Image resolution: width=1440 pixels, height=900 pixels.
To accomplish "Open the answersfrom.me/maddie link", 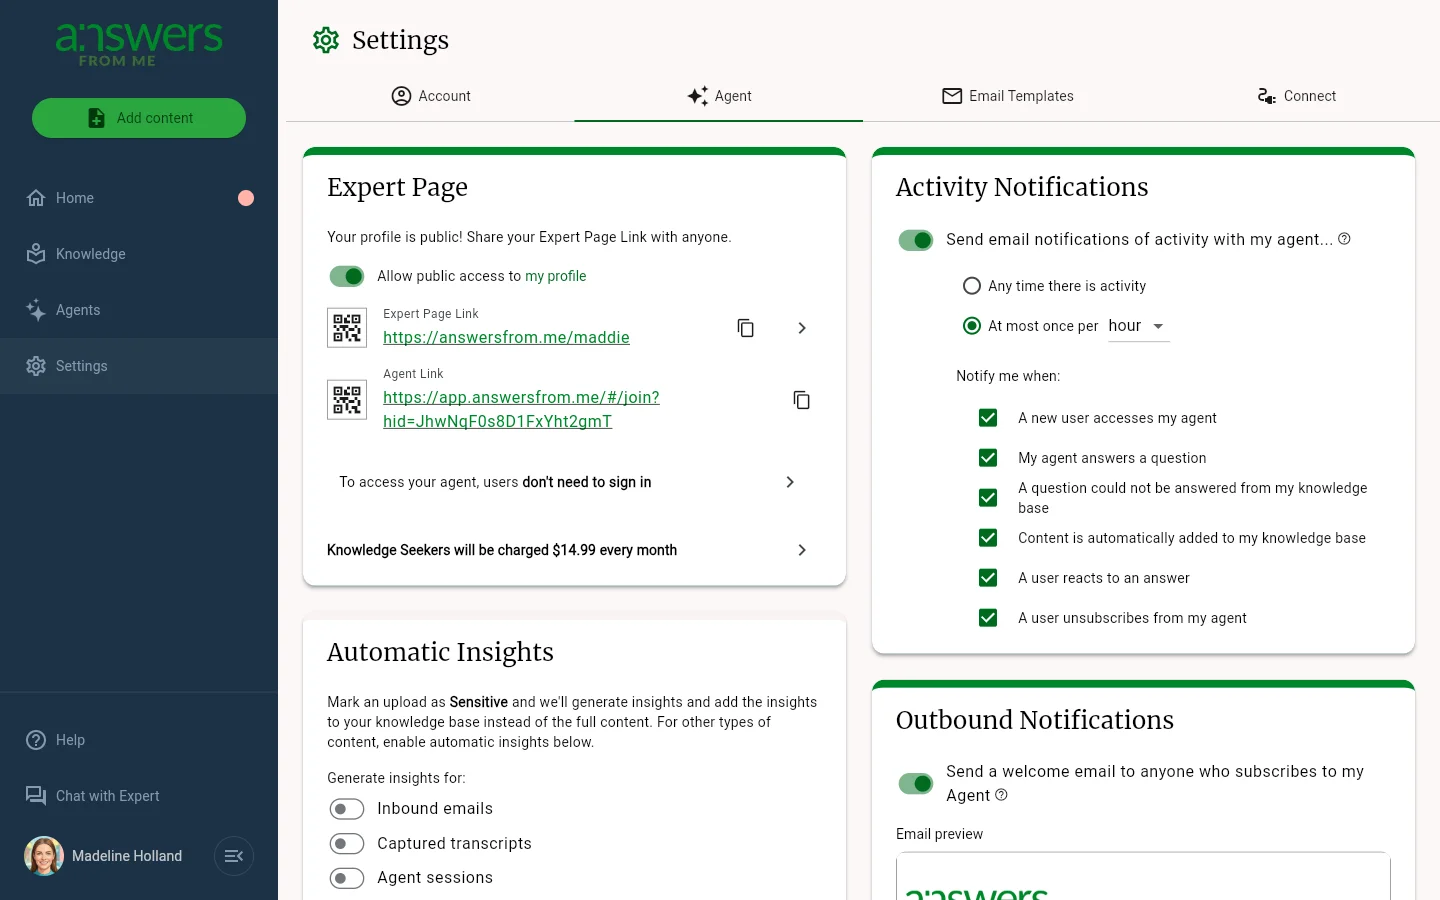I will click(x=506, y=338).
